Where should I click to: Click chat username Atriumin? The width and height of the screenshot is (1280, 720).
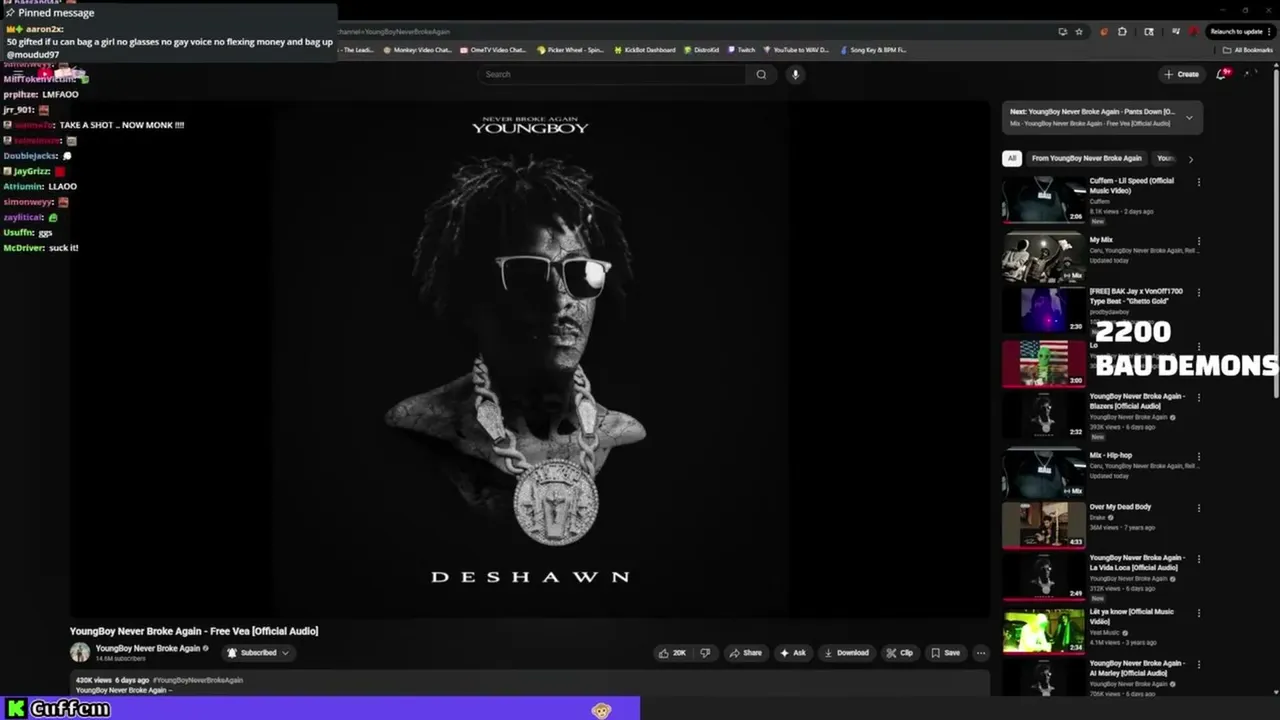click(x=24, y=186)
